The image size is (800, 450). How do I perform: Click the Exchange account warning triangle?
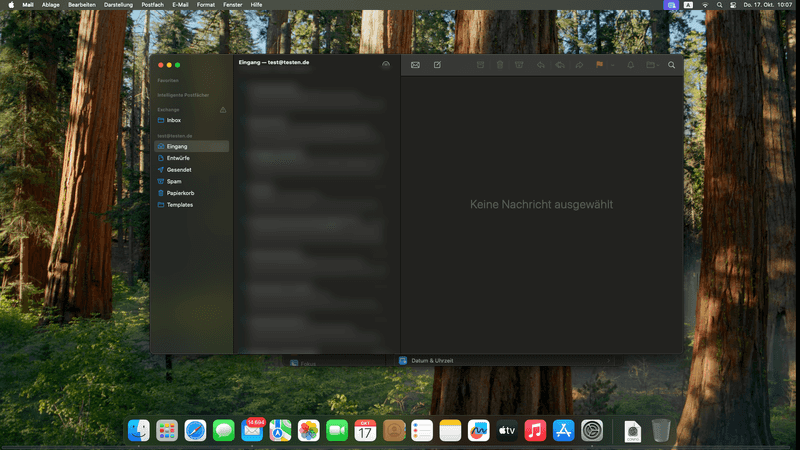coord(223,109)
